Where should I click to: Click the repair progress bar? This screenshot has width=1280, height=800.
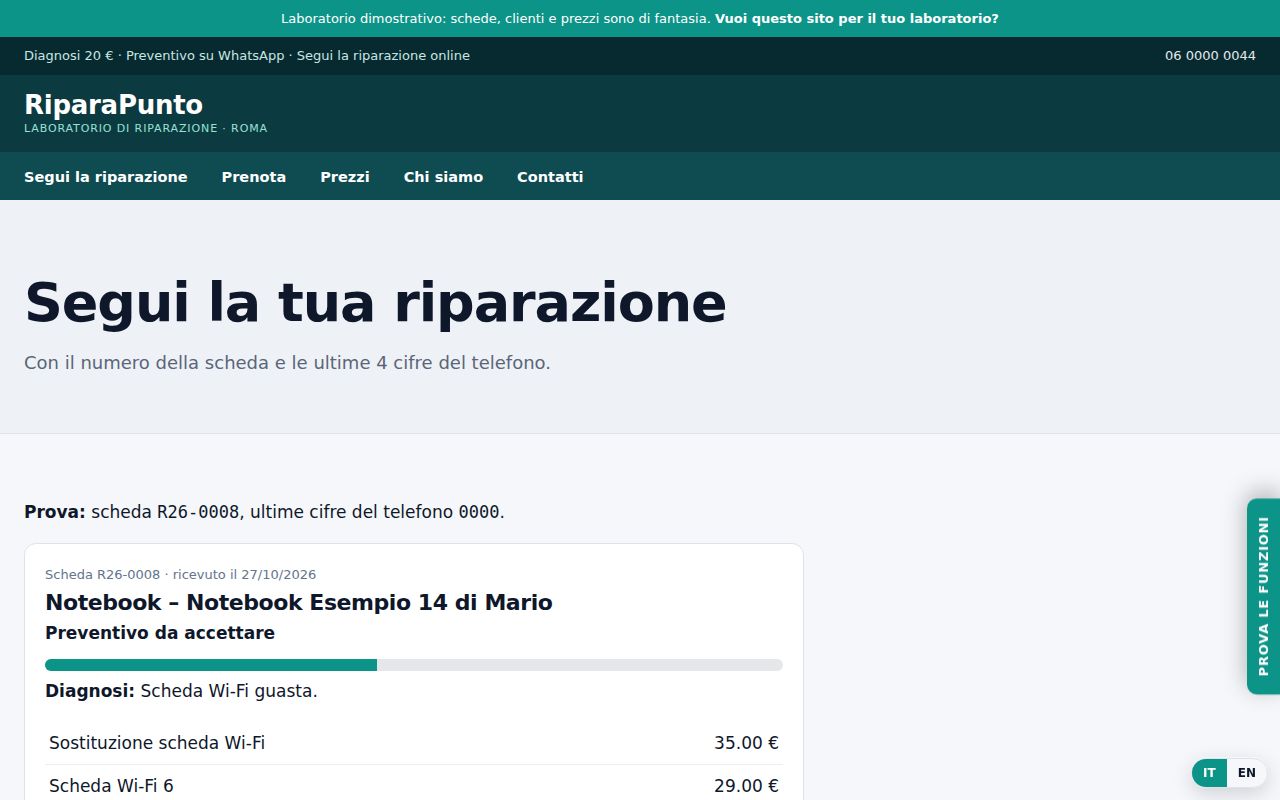pos(414,665)
